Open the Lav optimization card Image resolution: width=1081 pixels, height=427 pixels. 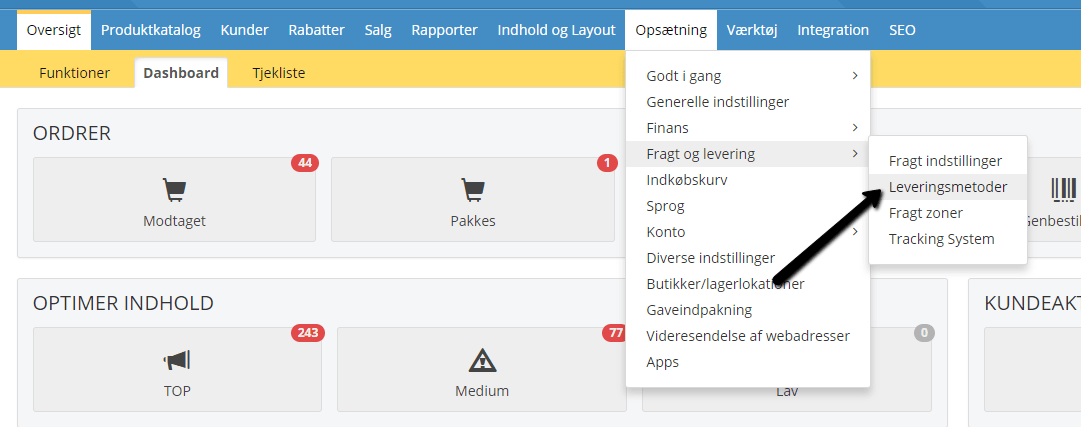tap(787, 369)
